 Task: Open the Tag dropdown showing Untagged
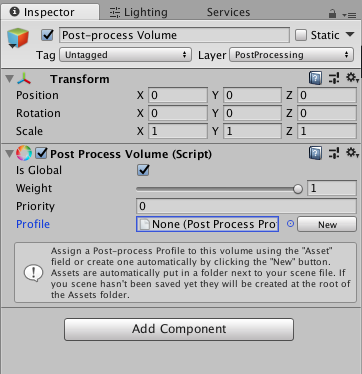coord(125,55)
